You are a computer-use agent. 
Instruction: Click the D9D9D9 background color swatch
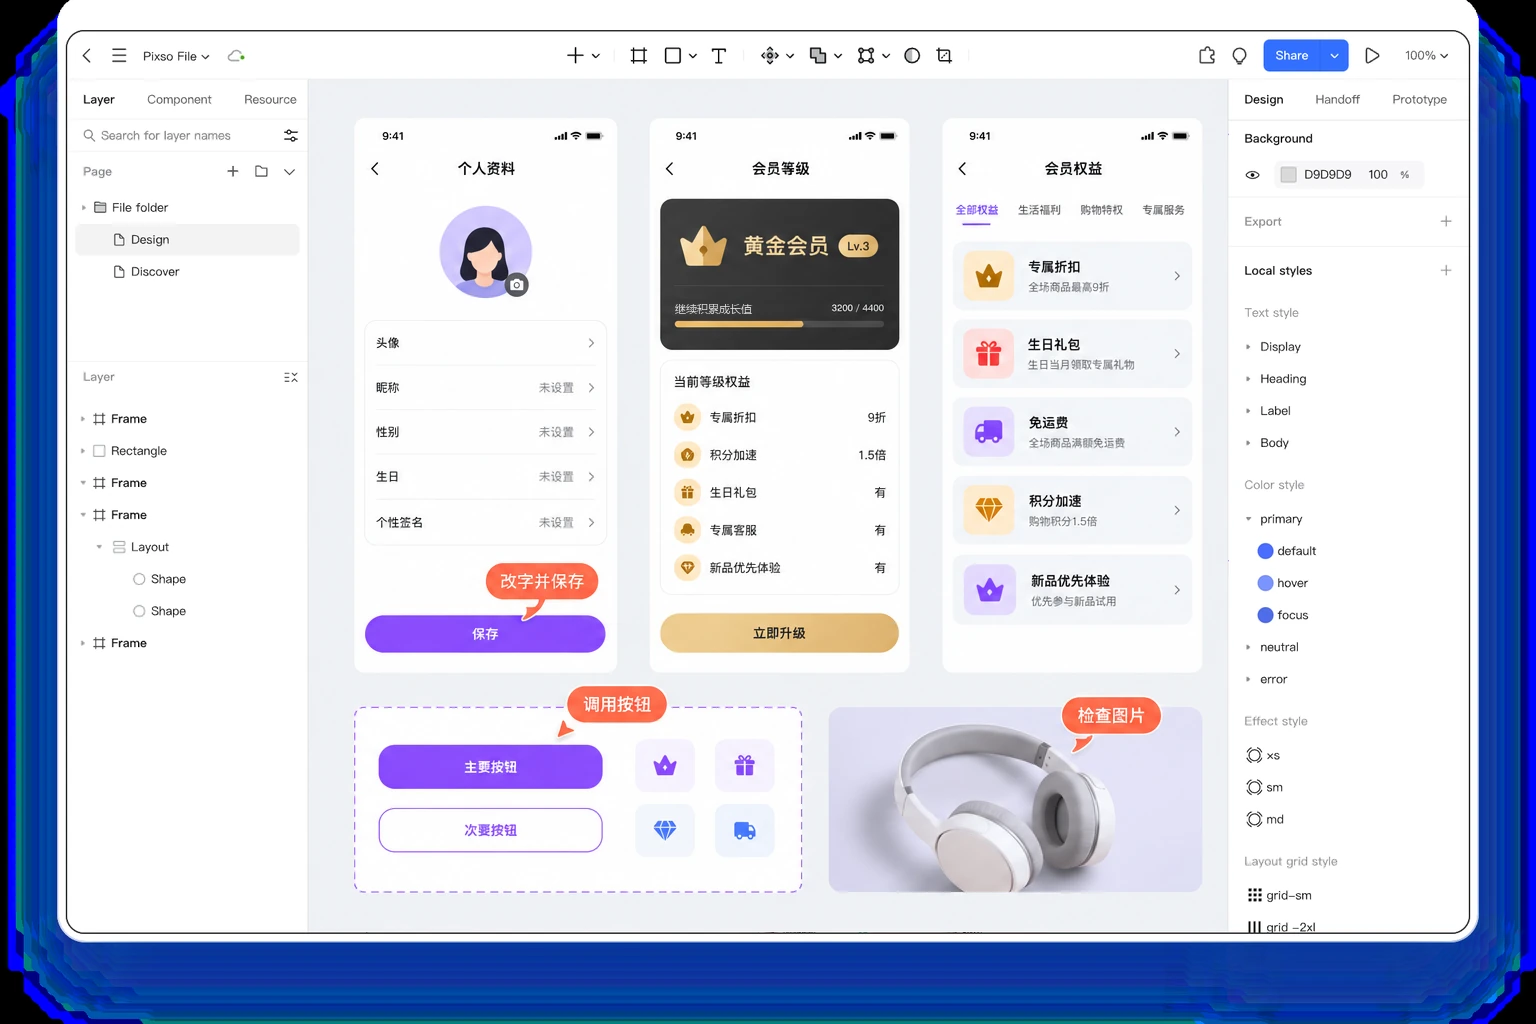coord(1288,175)
